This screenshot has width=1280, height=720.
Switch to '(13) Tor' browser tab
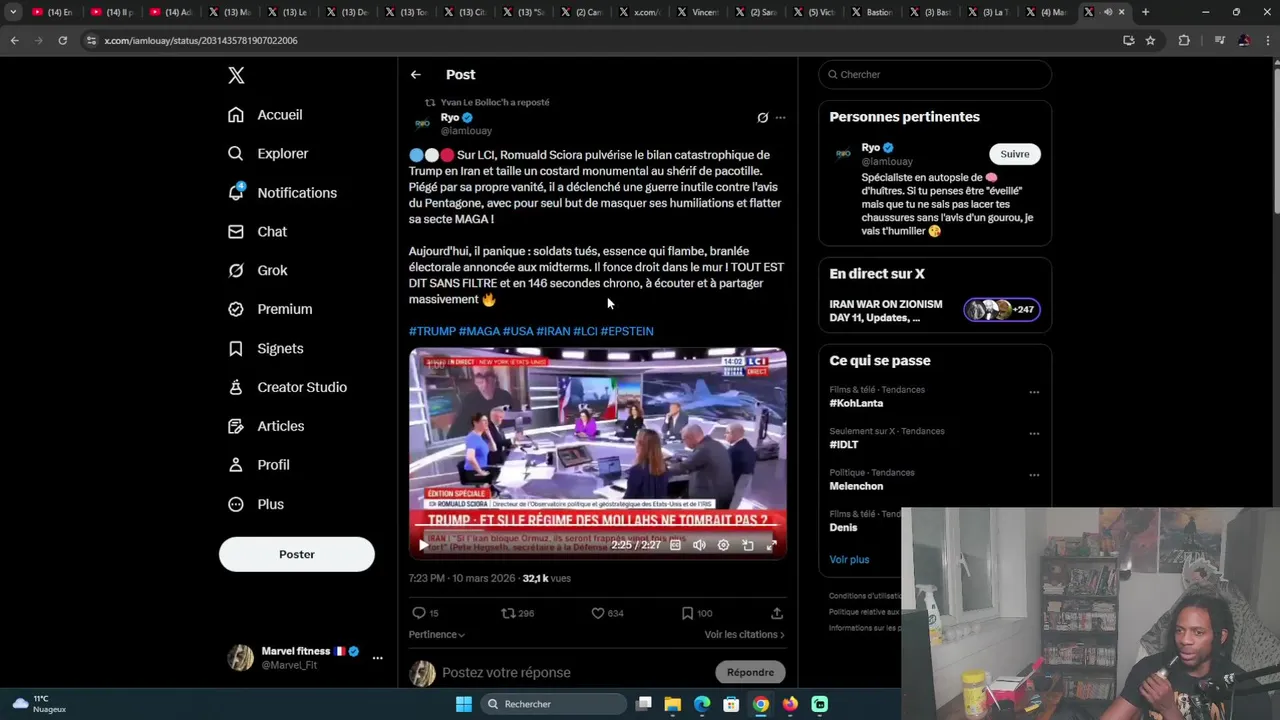[405, 12]
